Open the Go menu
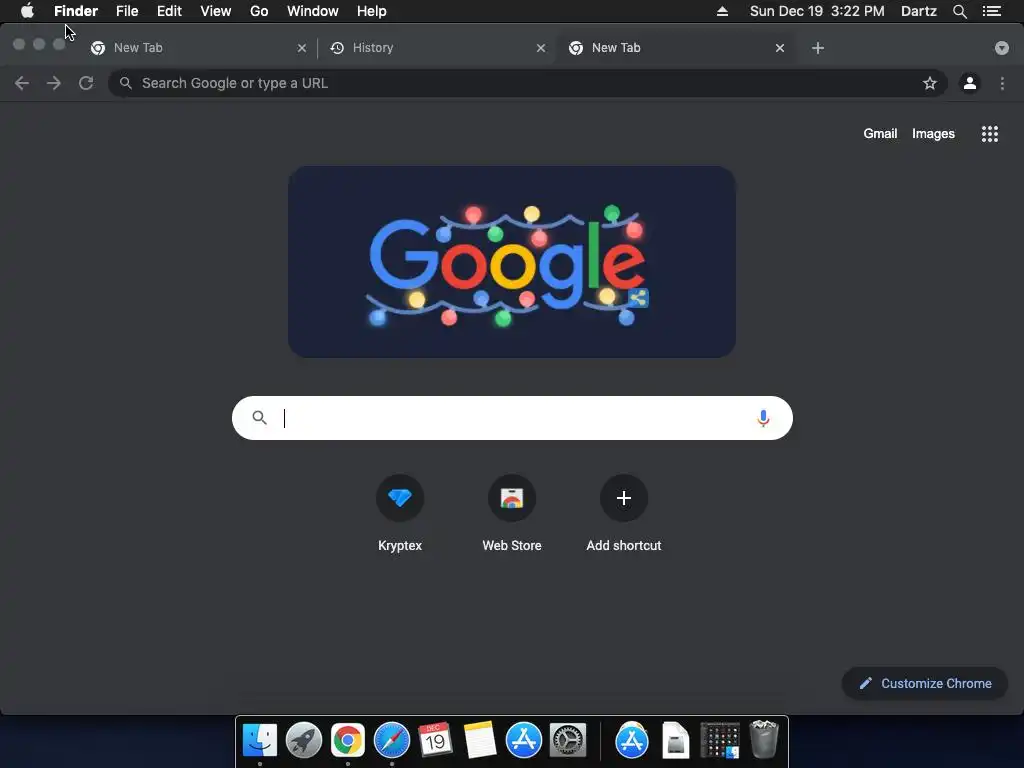 pyautogui.click(x=259, y=11)
